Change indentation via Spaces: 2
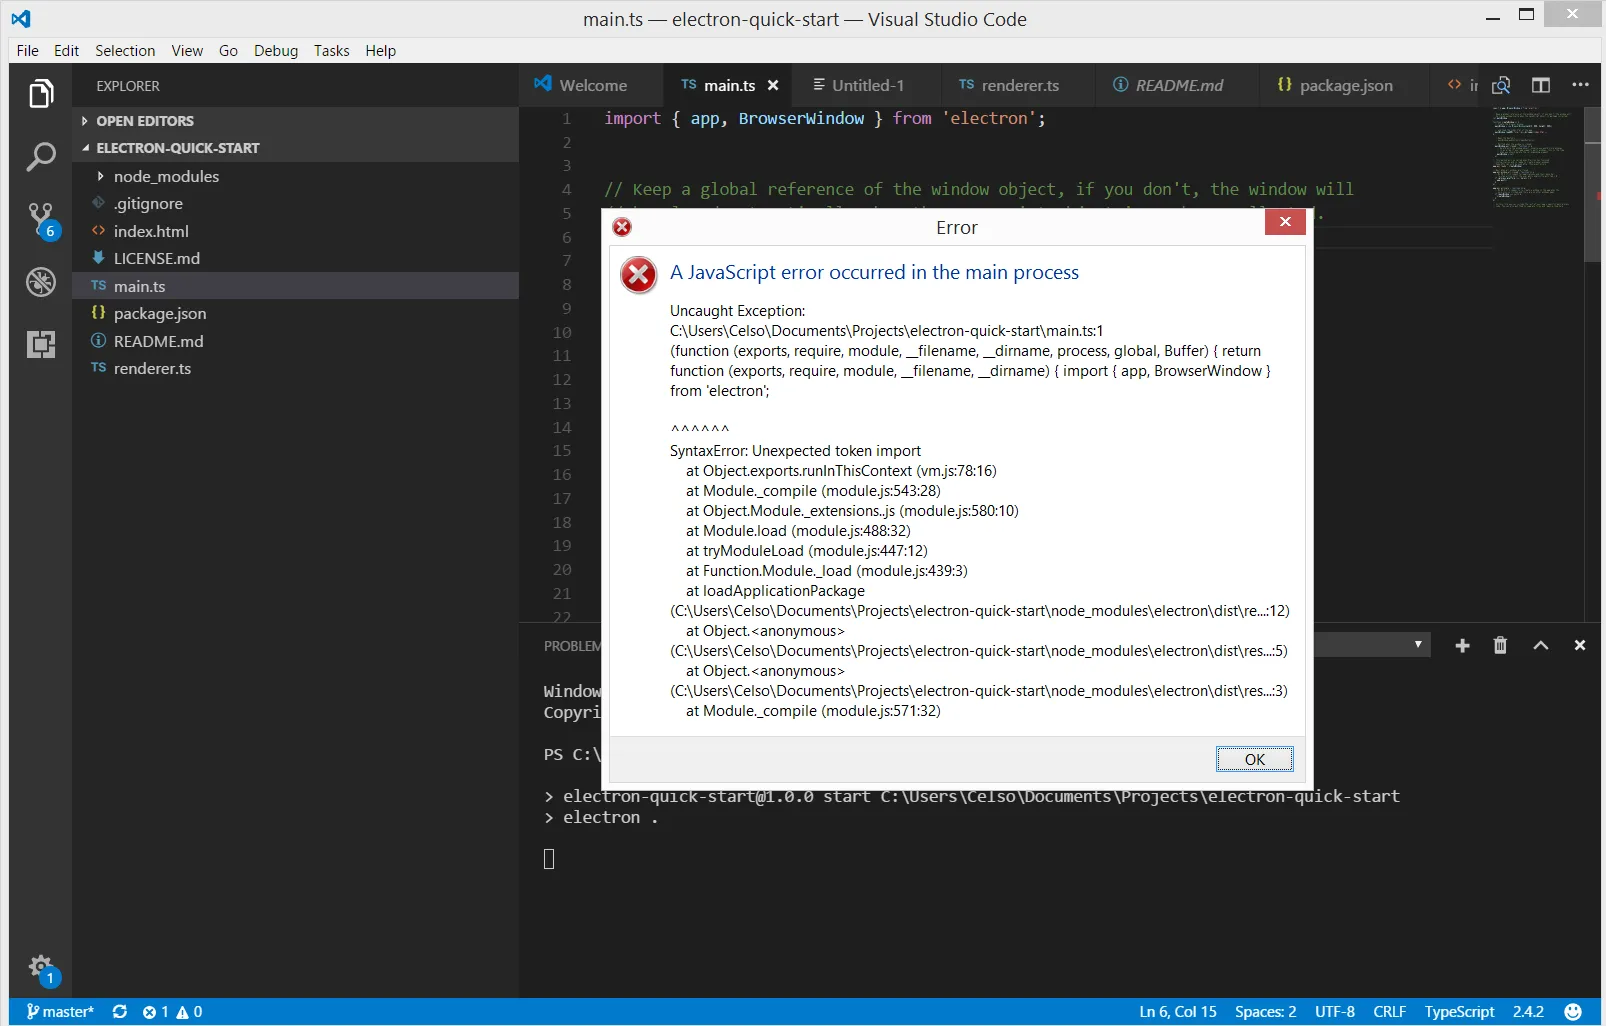The height and width of the screenshot is (1026, 1606). [1265, 1012]
